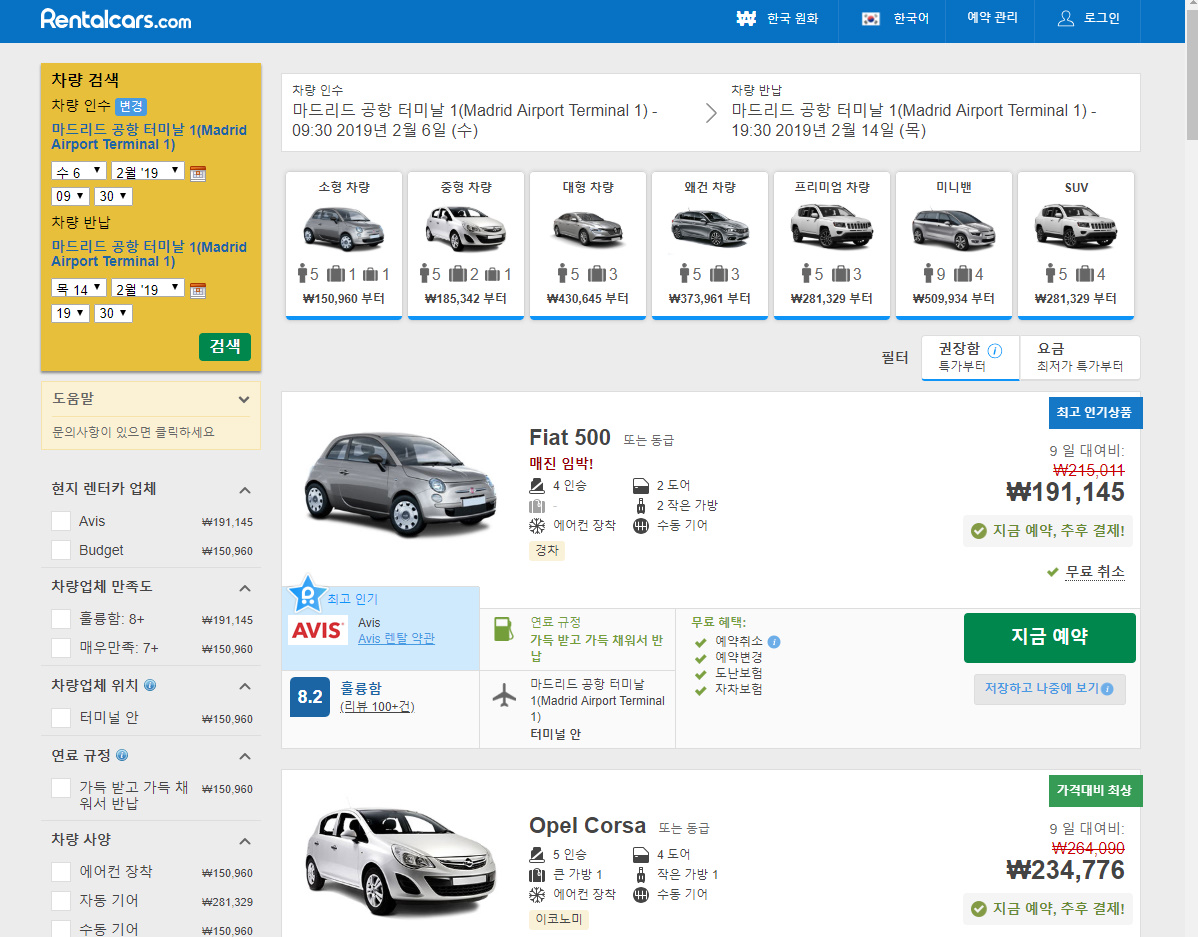Screen dimensions: 1198x937
Task: Click the seat icon beside 5 인승 for Opel Corsa
Action: [537, 854]
